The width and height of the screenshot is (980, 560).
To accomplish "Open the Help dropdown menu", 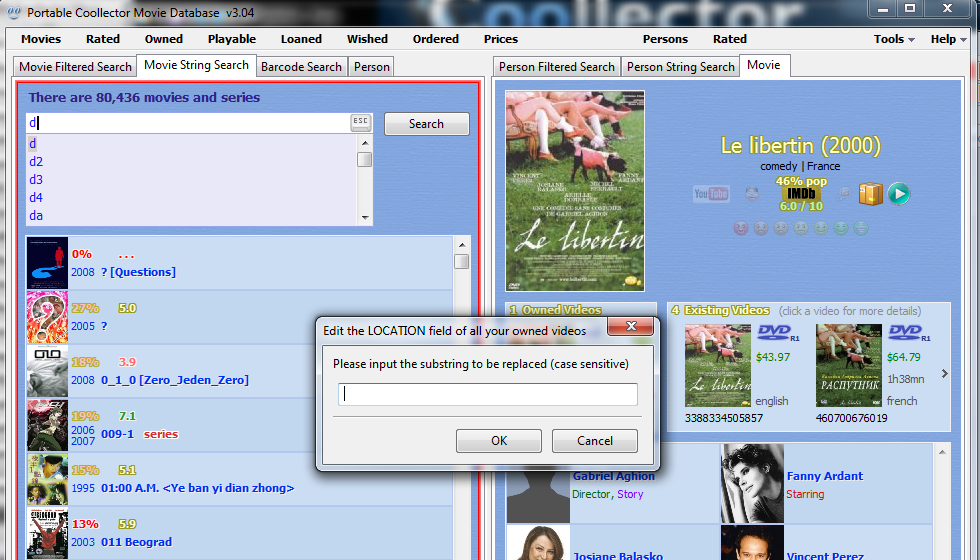I will (948, 39).
